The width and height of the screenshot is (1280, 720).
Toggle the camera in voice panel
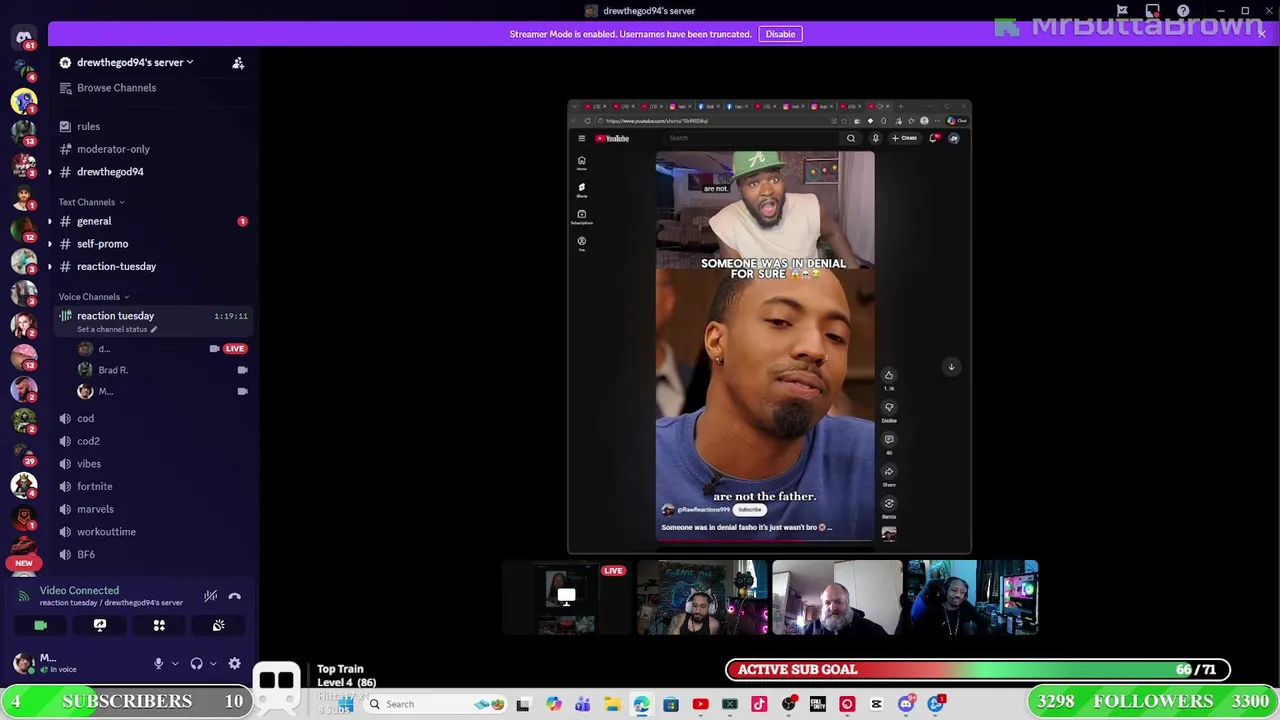(x=40, y=625)
